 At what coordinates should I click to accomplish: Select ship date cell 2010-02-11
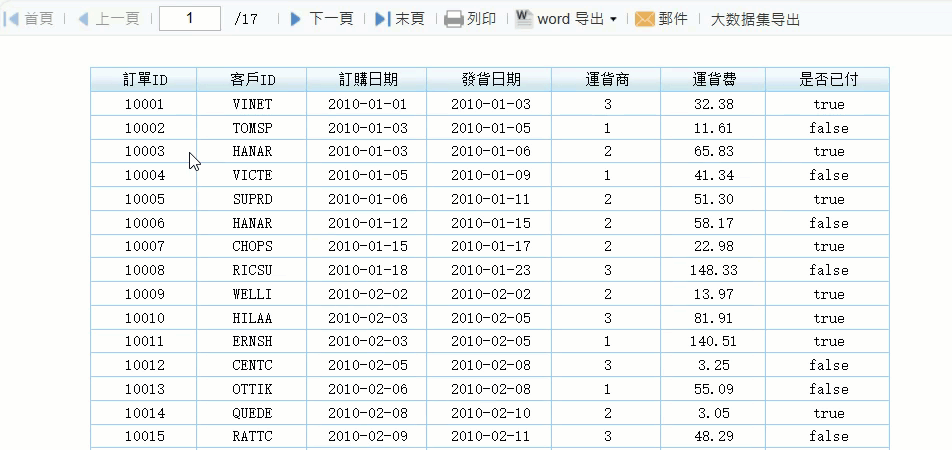[489, 437]
